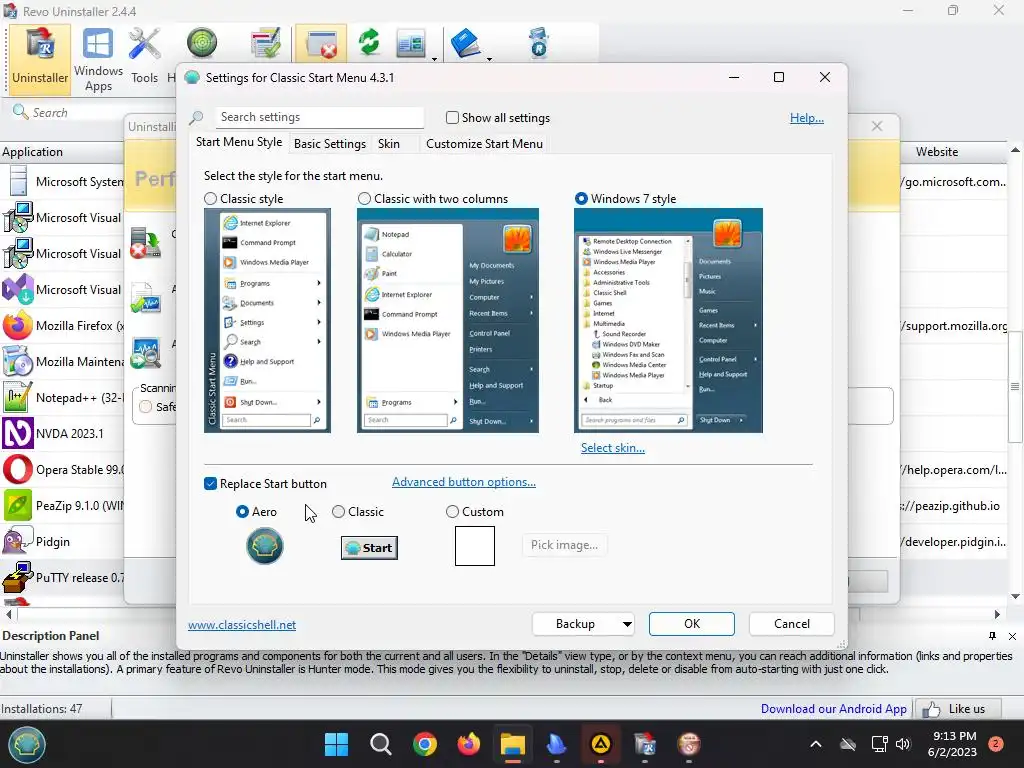Screen dimensions: 1024x768
Task: Uncheck Replace Start button checkbox
Action: [x=210, y=484]
